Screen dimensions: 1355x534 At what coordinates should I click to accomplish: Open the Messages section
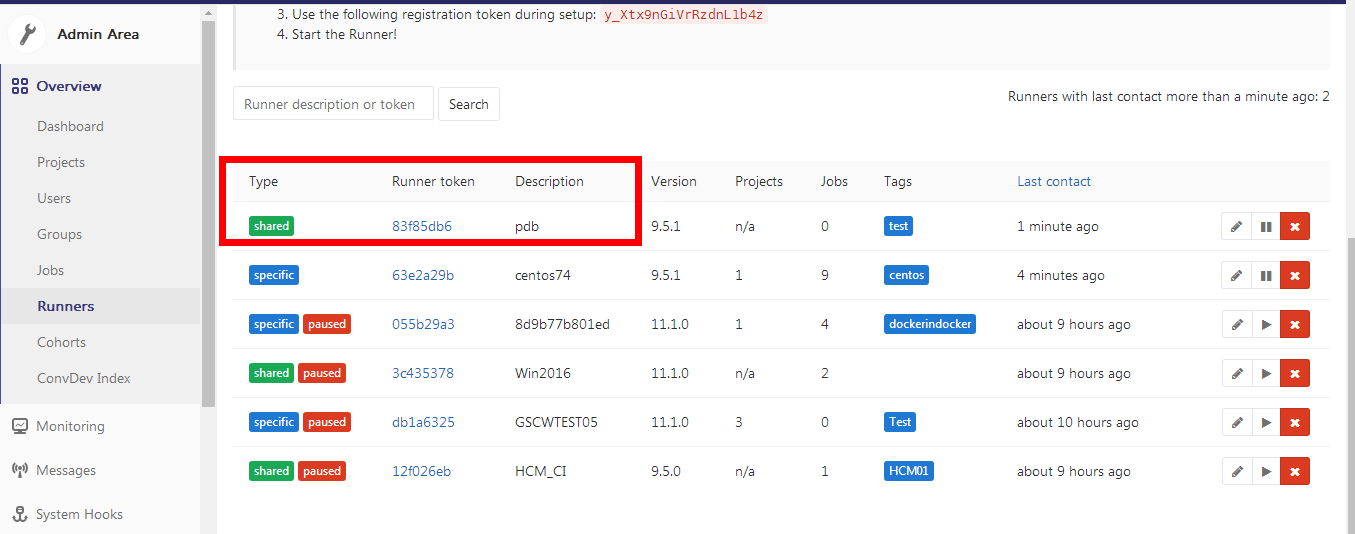pyautogui.click(x=66, y=470)
